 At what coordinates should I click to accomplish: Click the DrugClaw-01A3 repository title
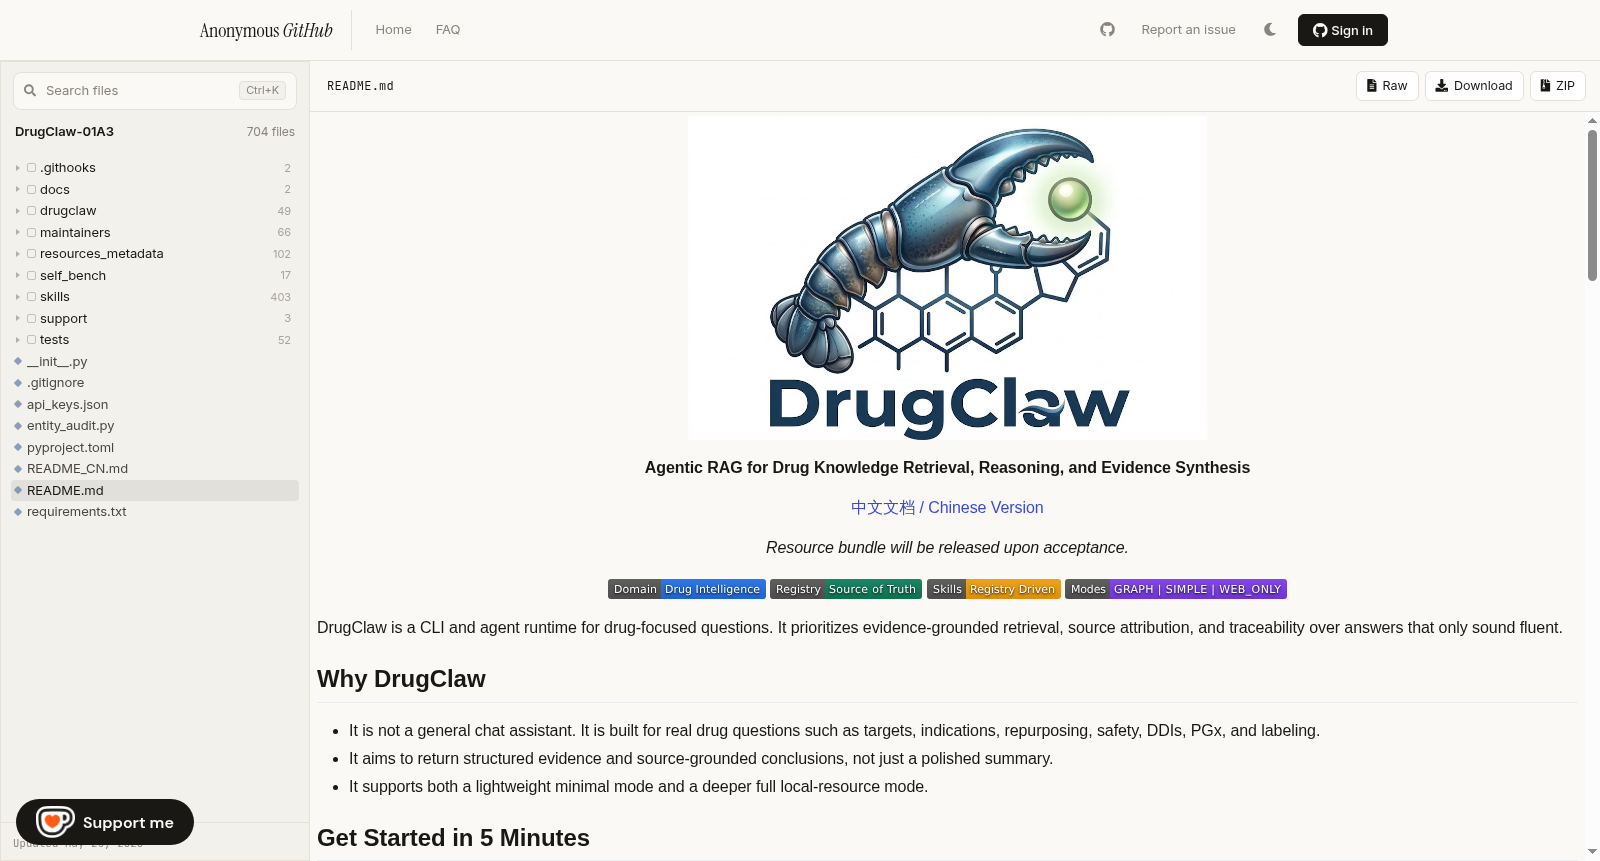[64, 132]
